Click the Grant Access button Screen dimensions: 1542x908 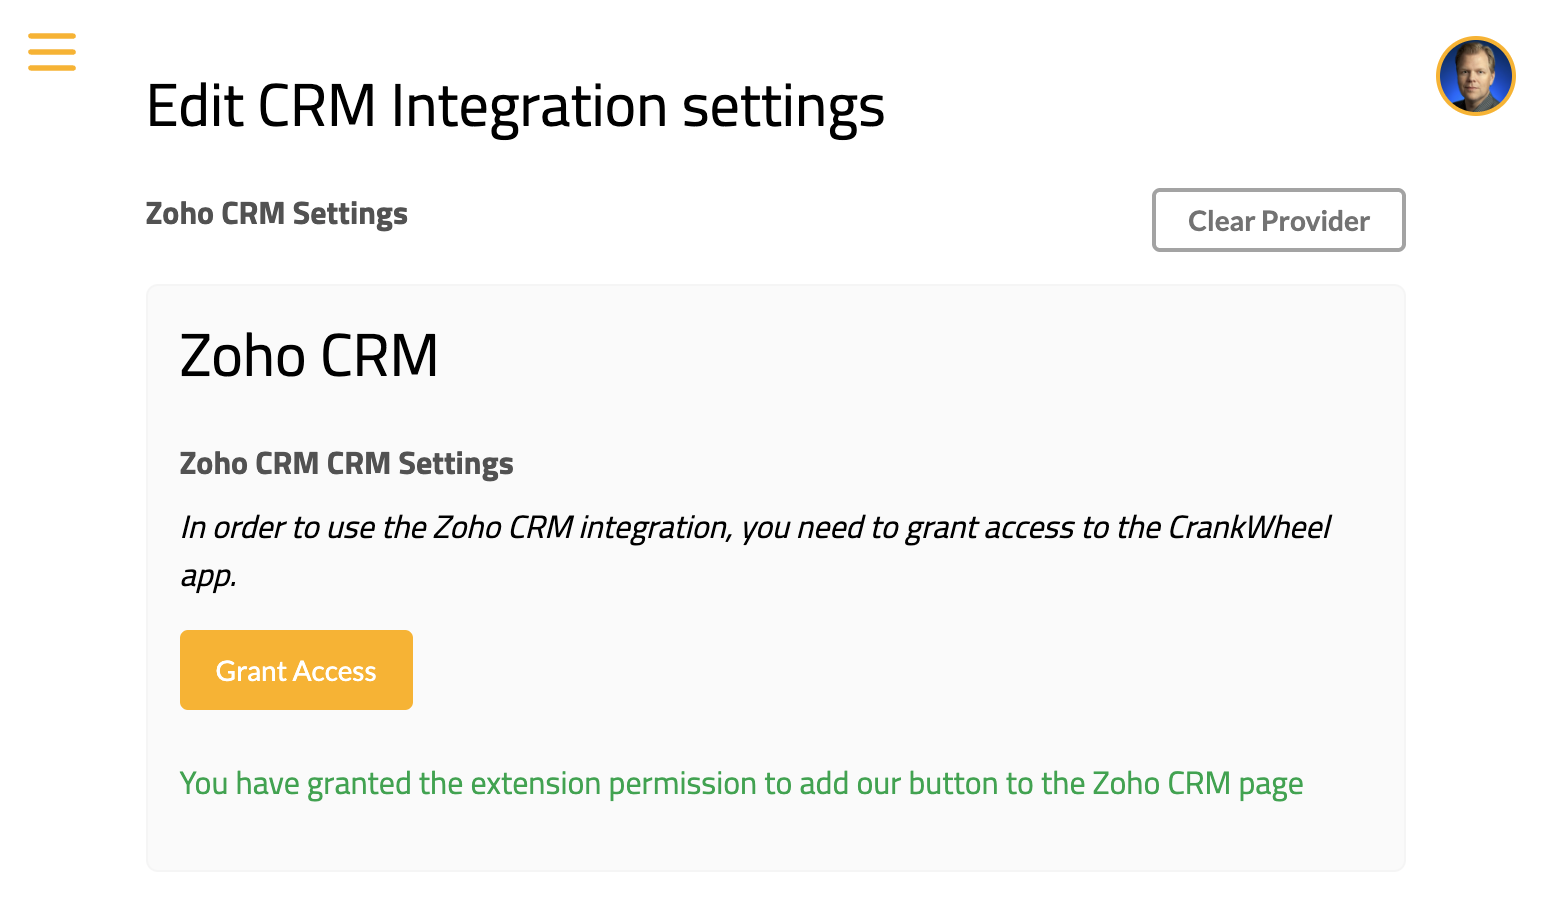(296, 670)
